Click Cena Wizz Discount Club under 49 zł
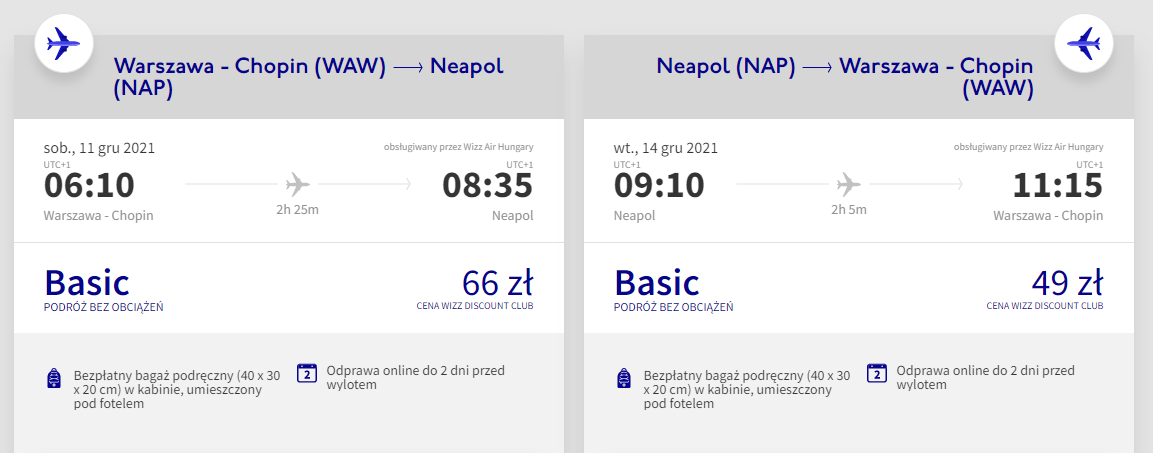The height and width of the screenshot is (453, 1153). [1045, 306]
